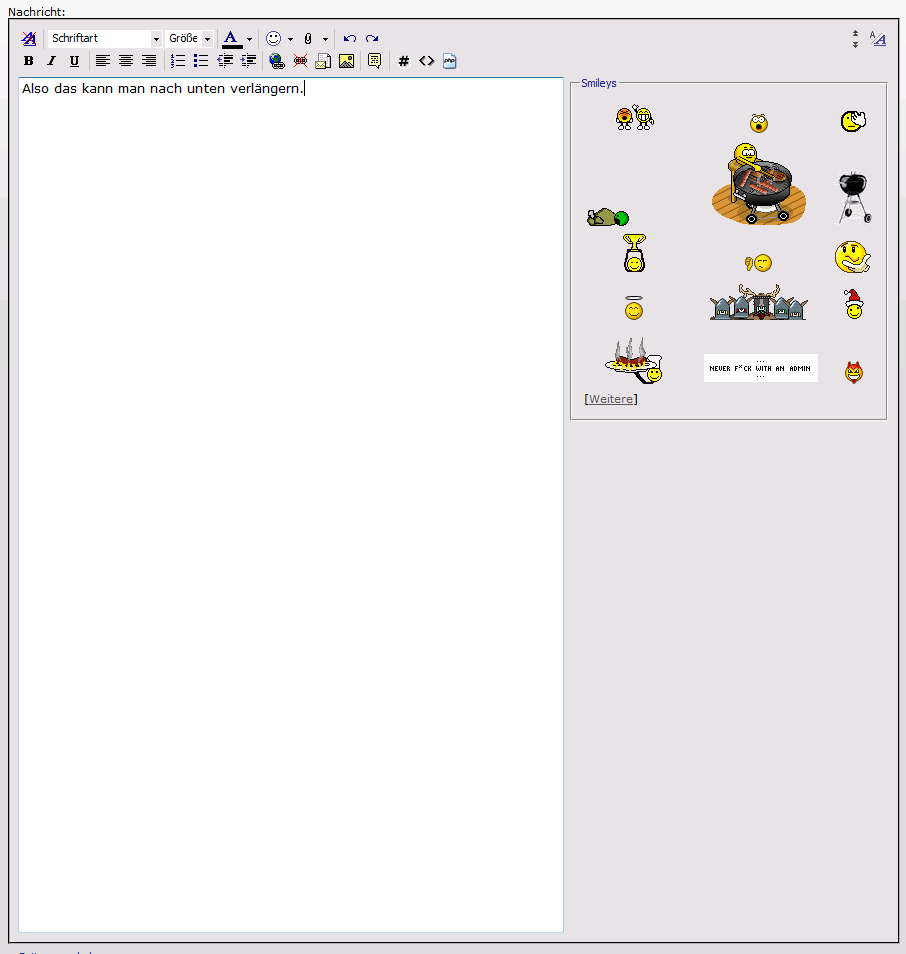Increase the text indent

[x=248, y=61]
